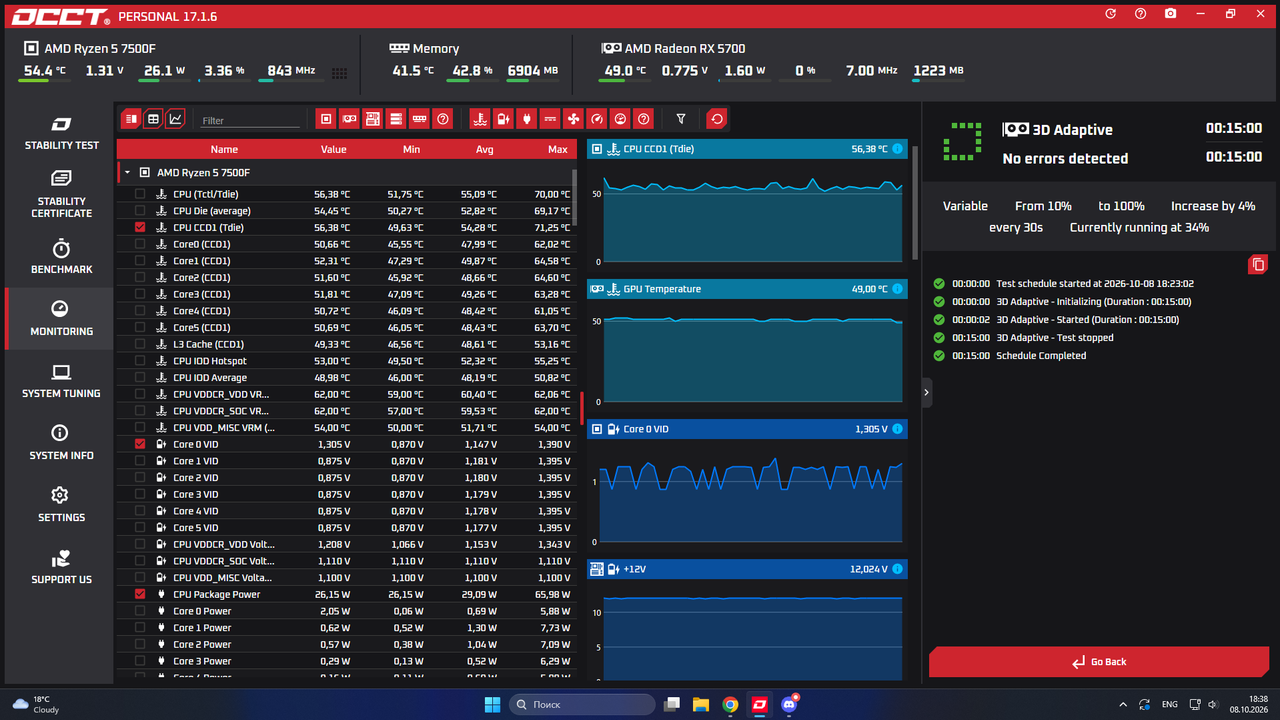
Task: Filter sensors by memory module icon
Action: click(420, 119)
